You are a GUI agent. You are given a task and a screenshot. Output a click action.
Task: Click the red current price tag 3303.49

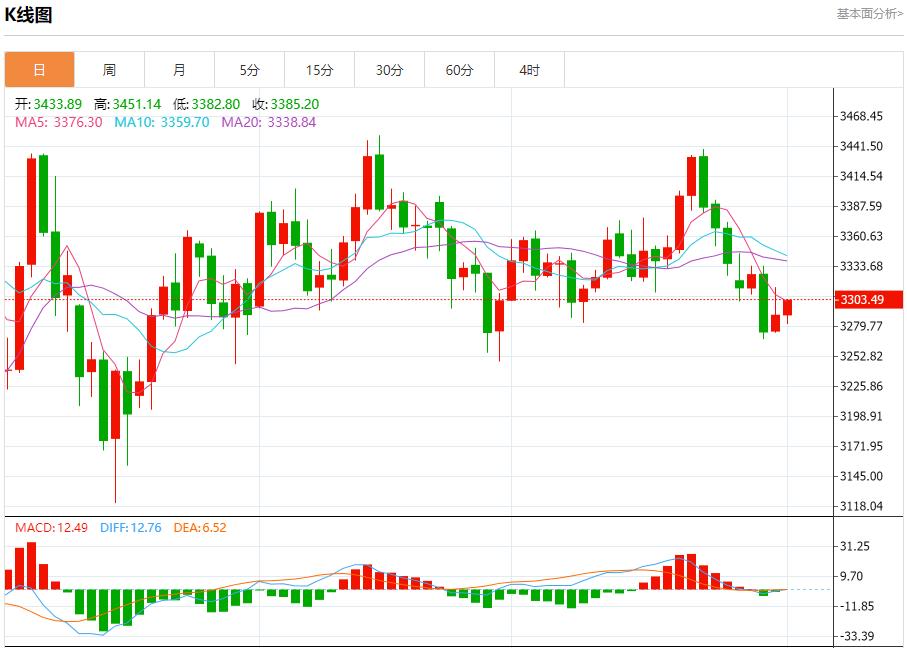click(867, 298)
